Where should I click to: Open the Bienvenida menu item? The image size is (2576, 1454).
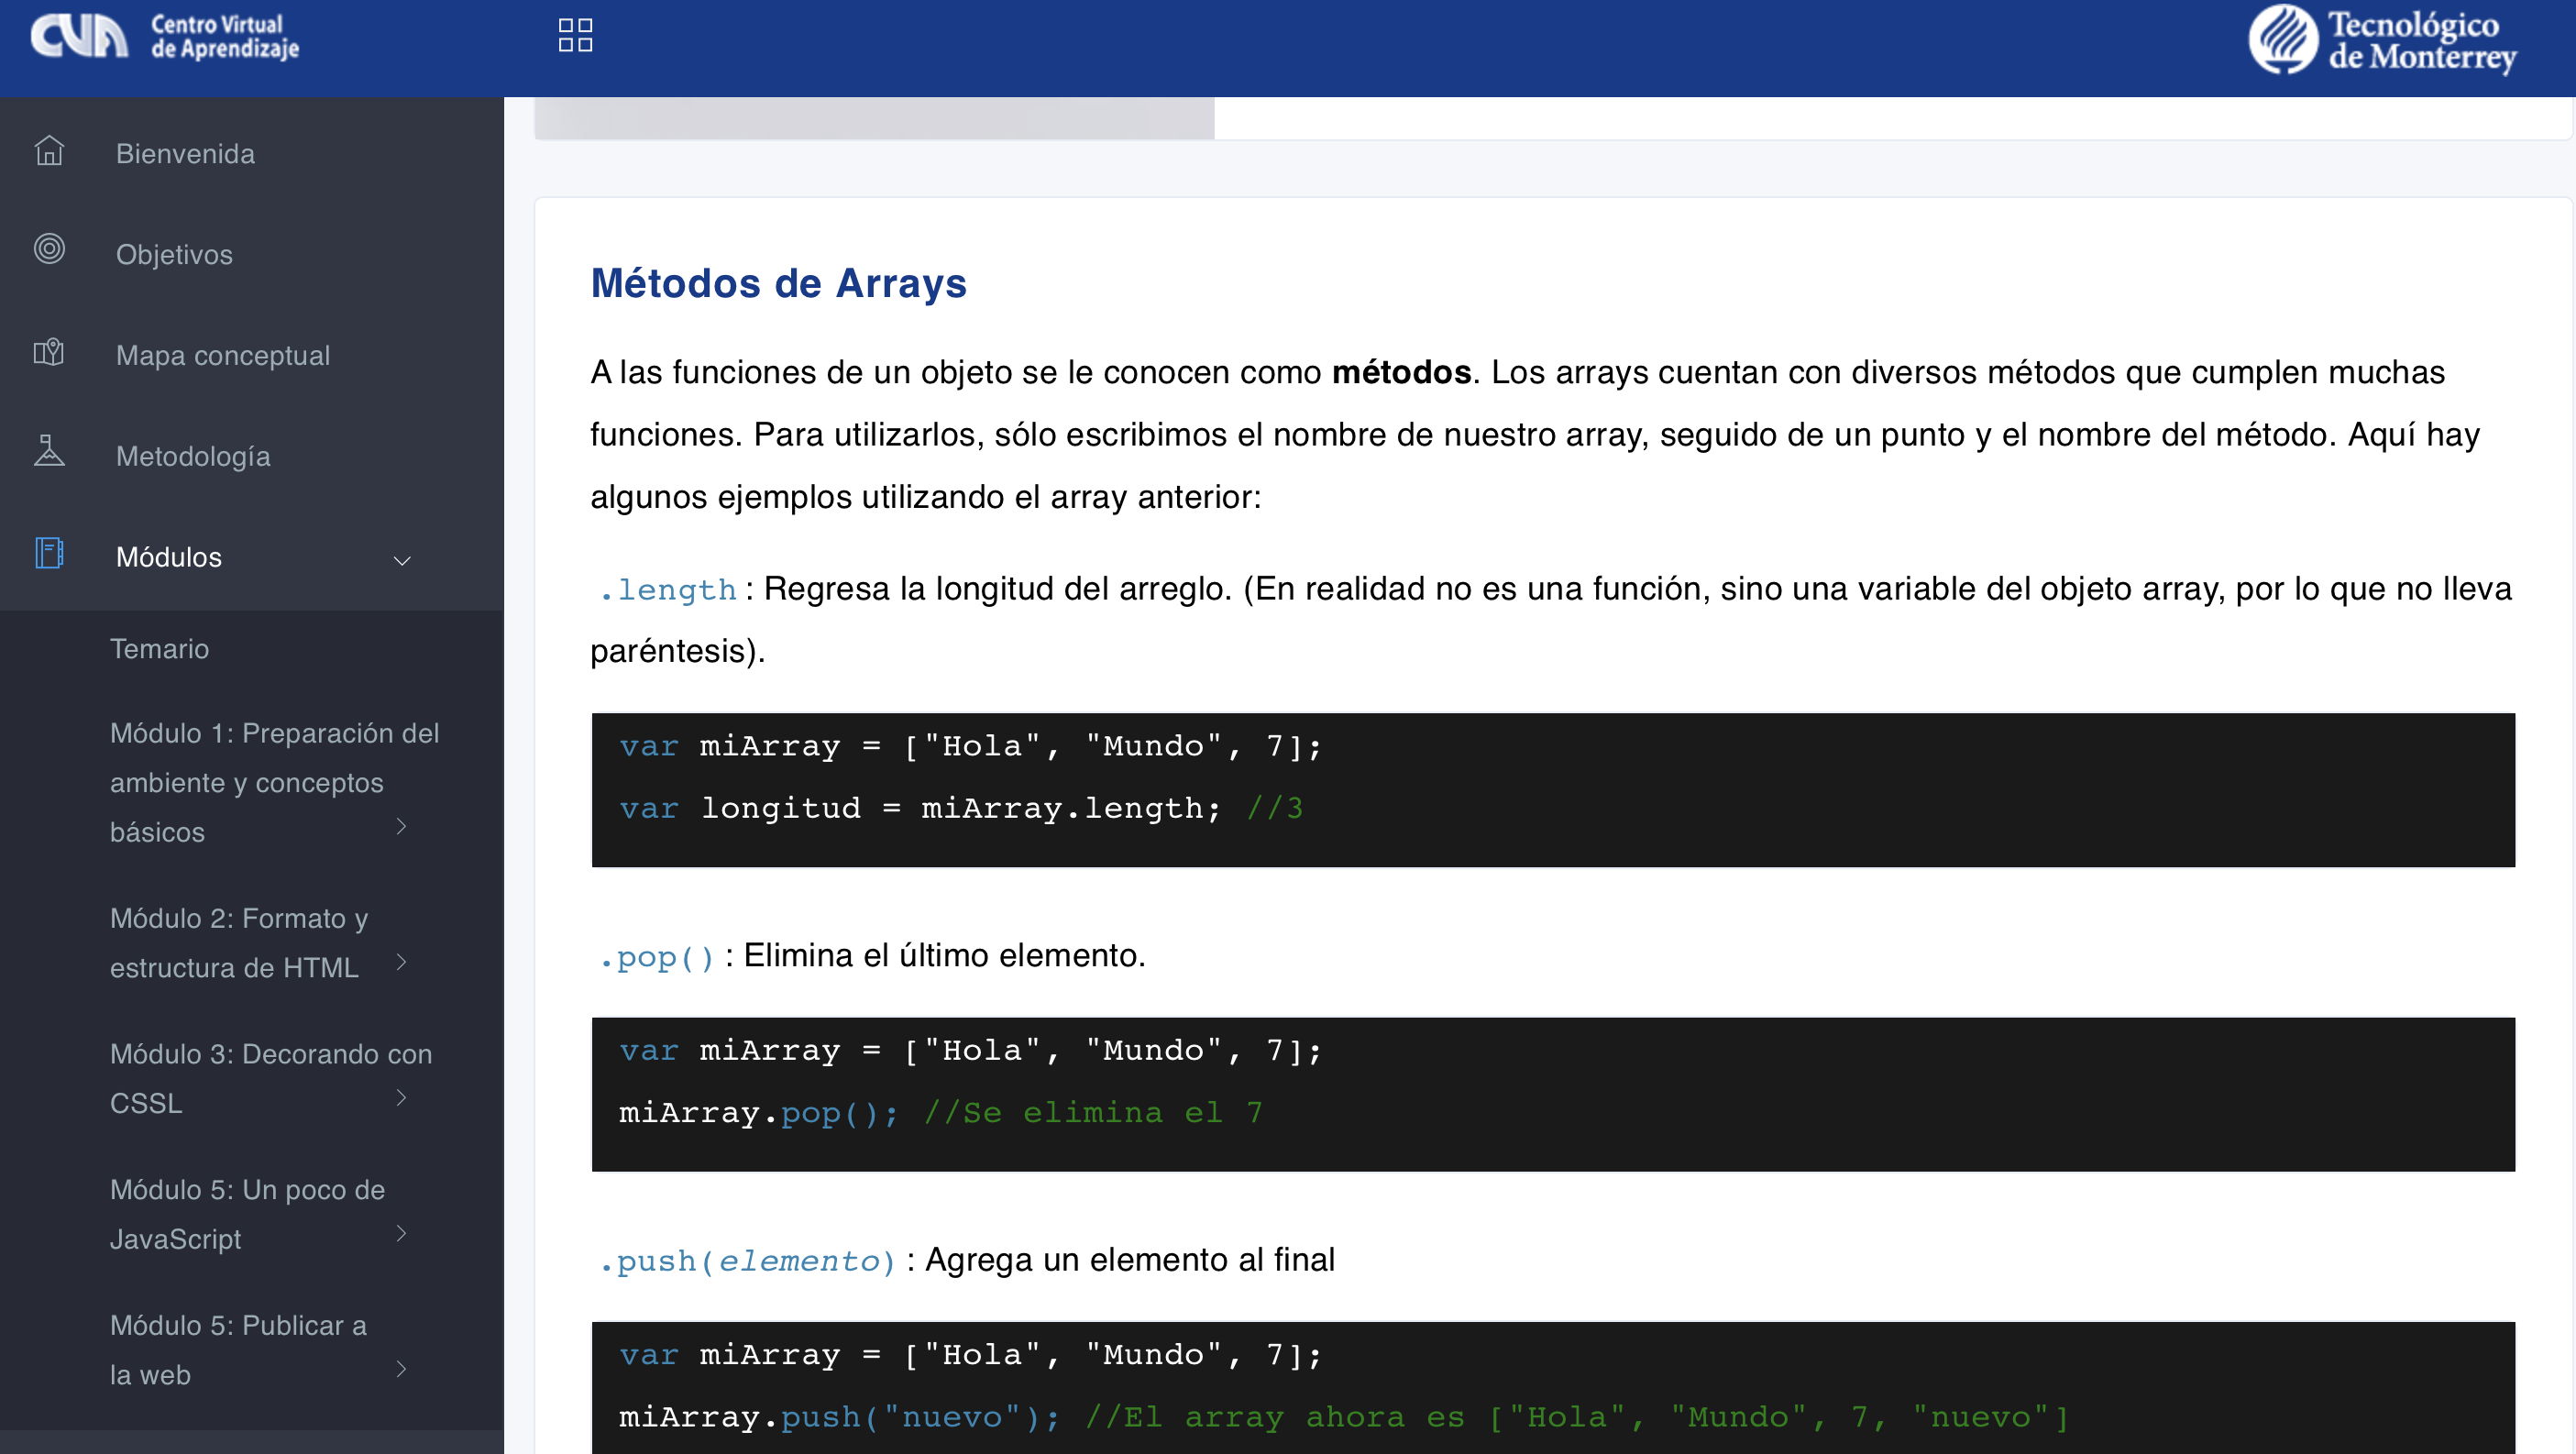point(185,154)
